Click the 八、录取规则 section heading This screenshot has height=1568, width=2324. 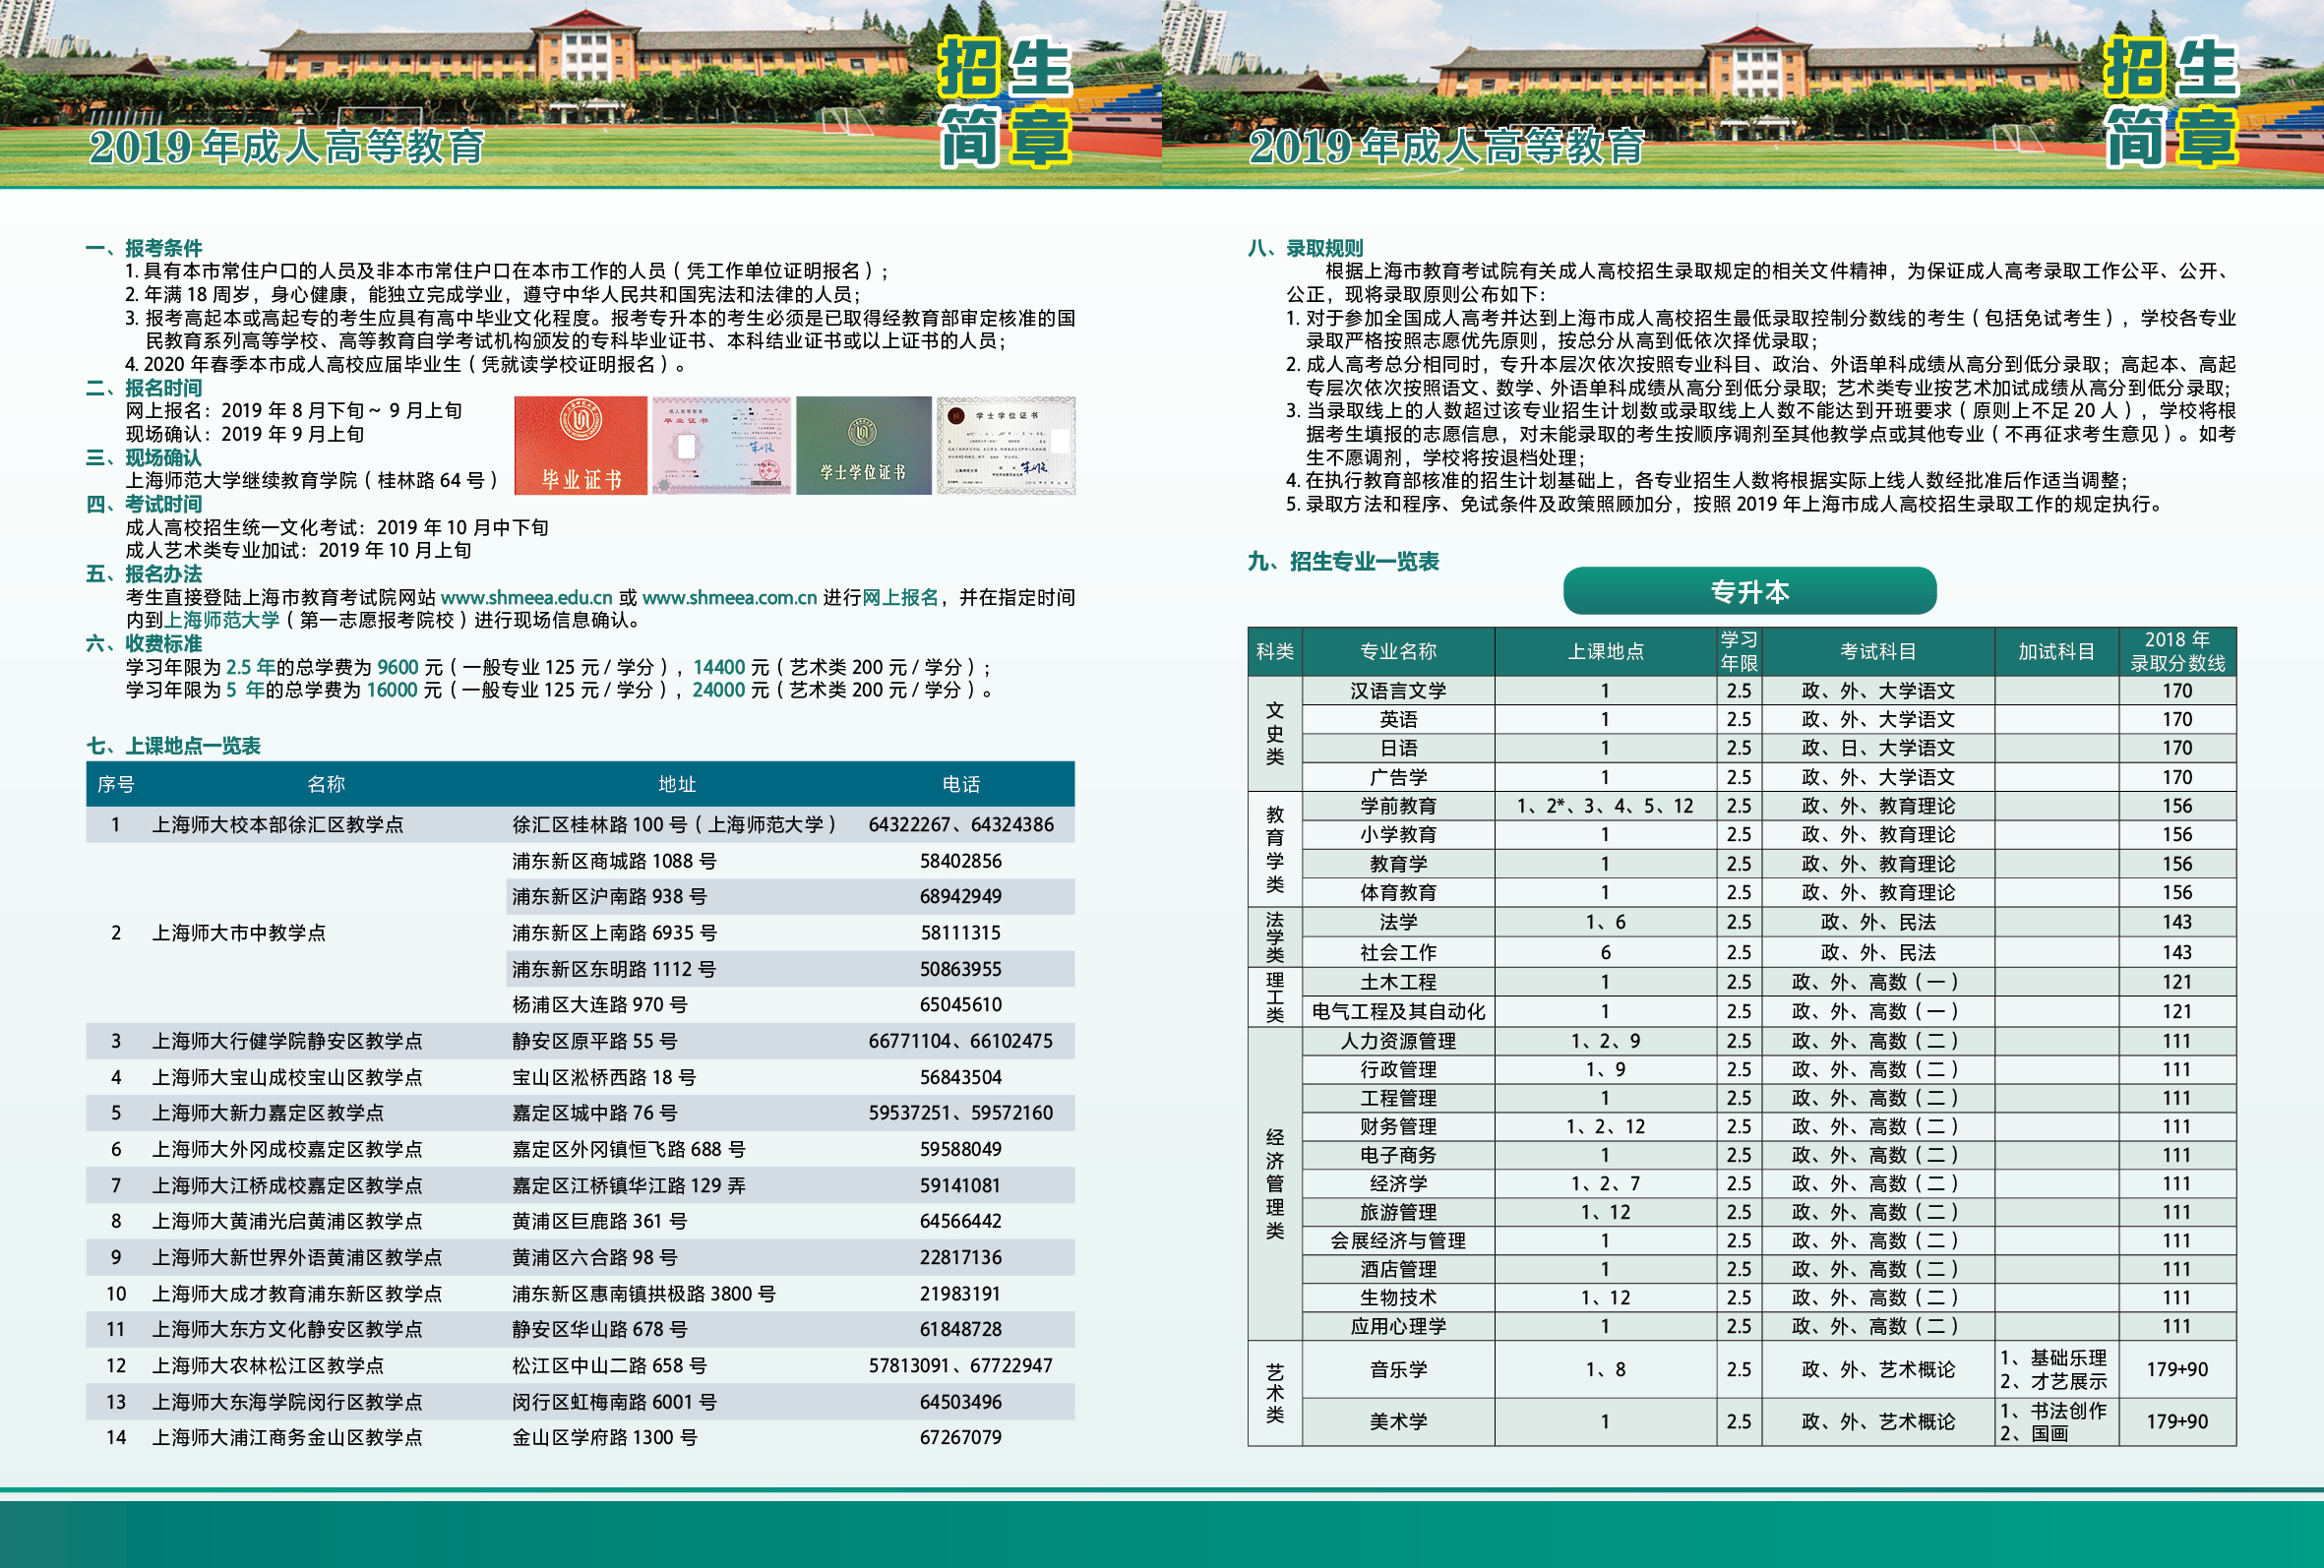coord(1304,248)
